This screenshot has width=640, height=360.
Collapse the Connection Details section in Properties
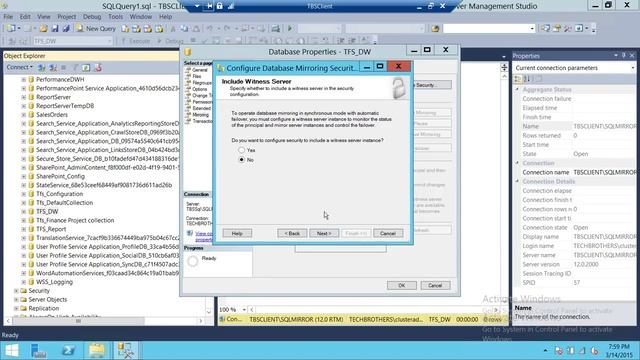click(517, 181)
